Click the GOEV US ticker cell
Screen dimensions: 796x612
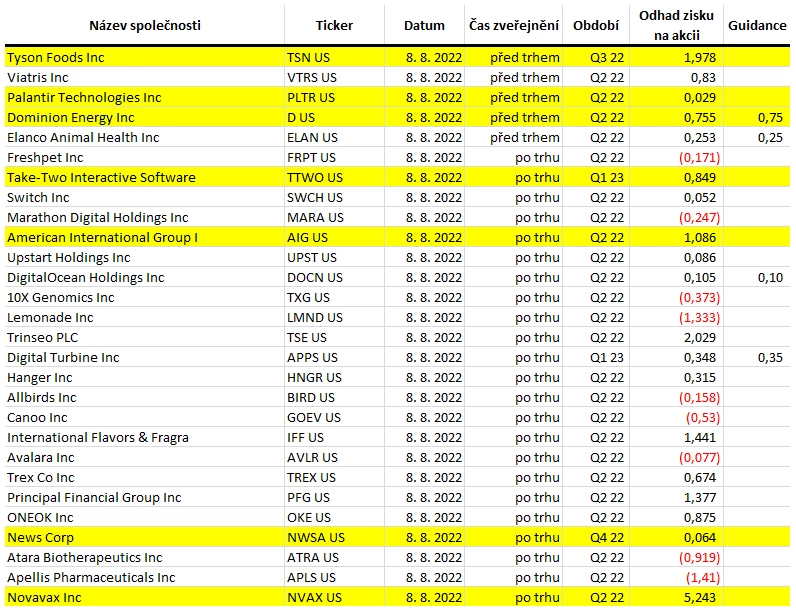[x=334, y=417]
